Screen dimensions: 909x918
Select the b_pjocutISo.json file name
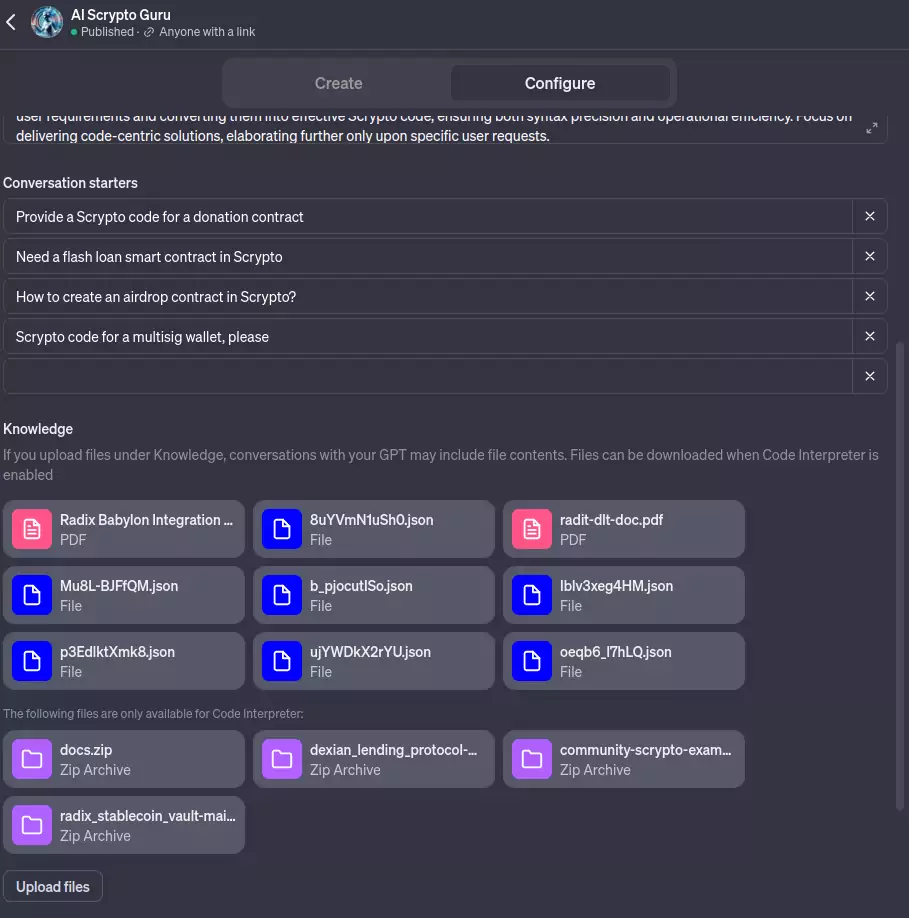[361, 586]
